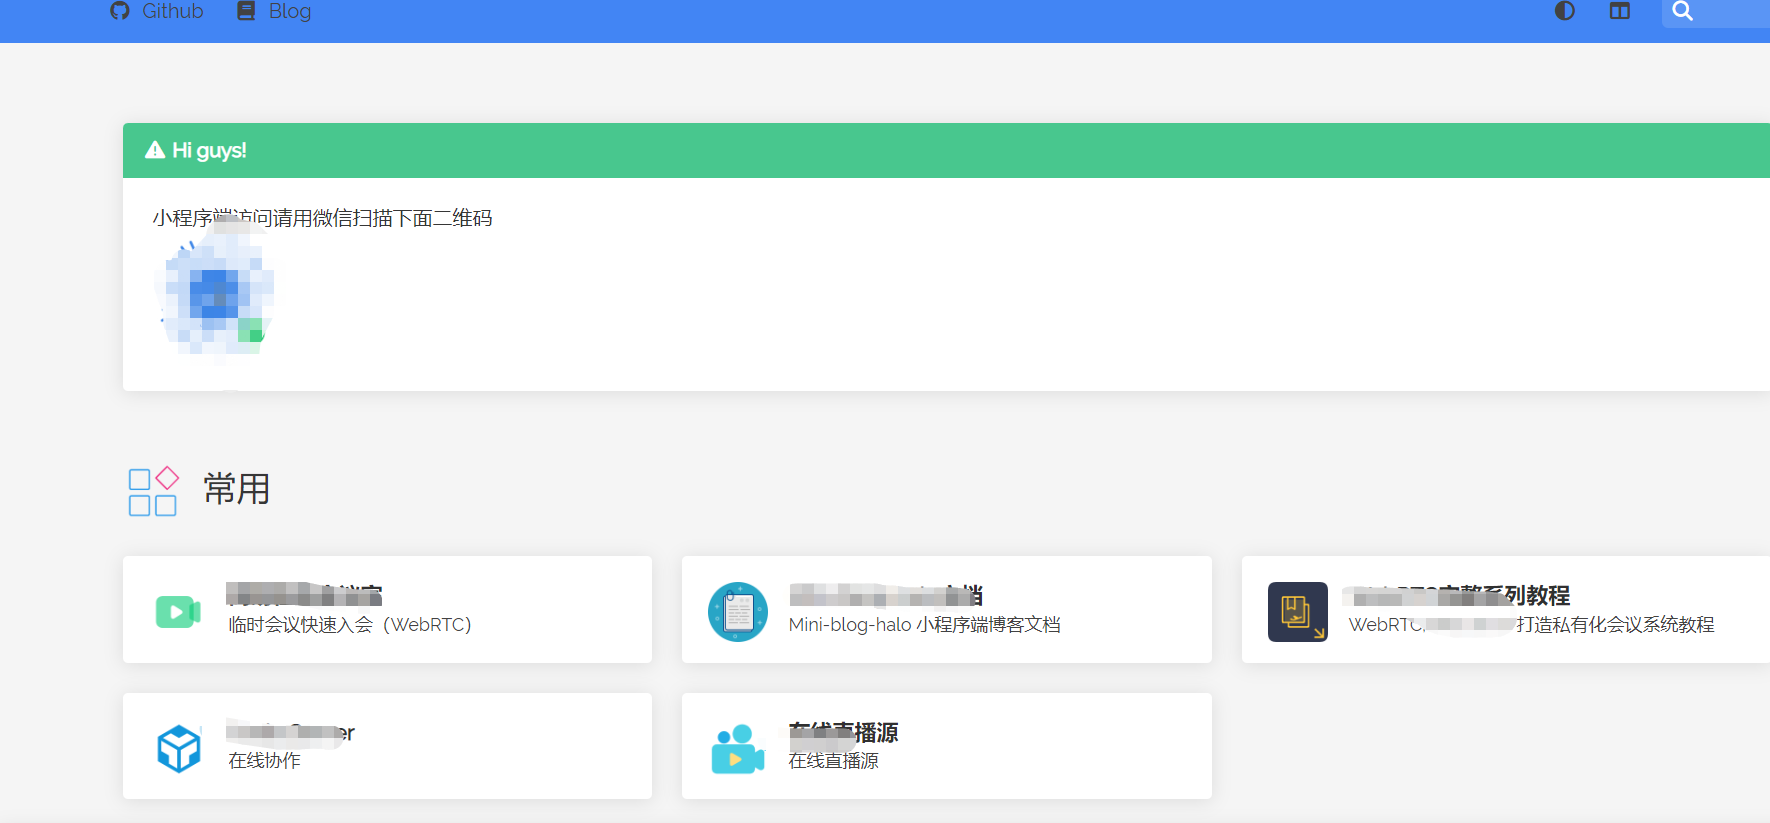Viewport: 1770px width, 823px height.
Task: Click the dark WebRTC tutorial book icon
Action: tap(1297, 611)
